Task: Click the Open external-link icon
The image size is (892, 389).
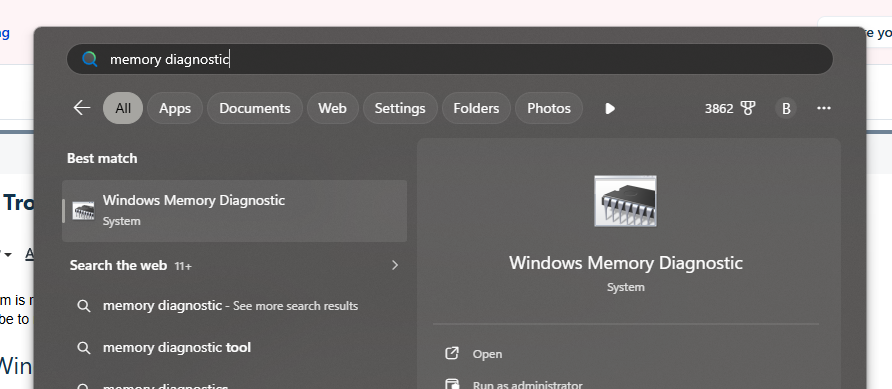Action: 452,354
